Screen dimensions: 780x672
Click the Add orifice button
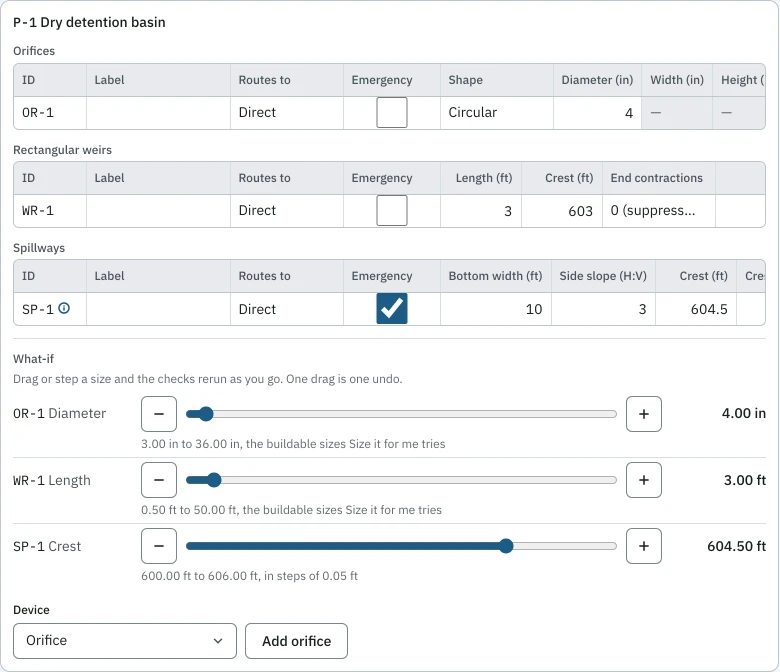coord(296,641)
